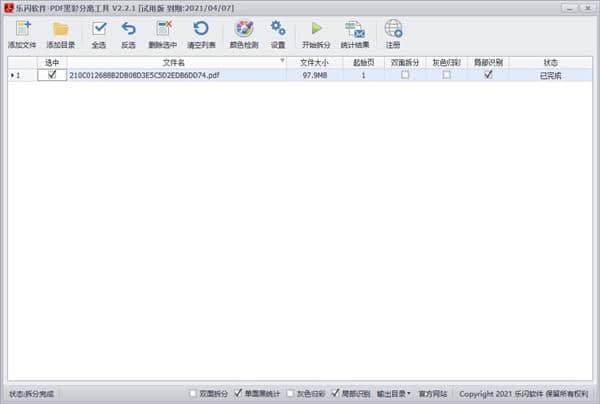
Task: Click the 状态:拆分完成 status bar text
Action: pyautogui.click(x=31, y=394)
